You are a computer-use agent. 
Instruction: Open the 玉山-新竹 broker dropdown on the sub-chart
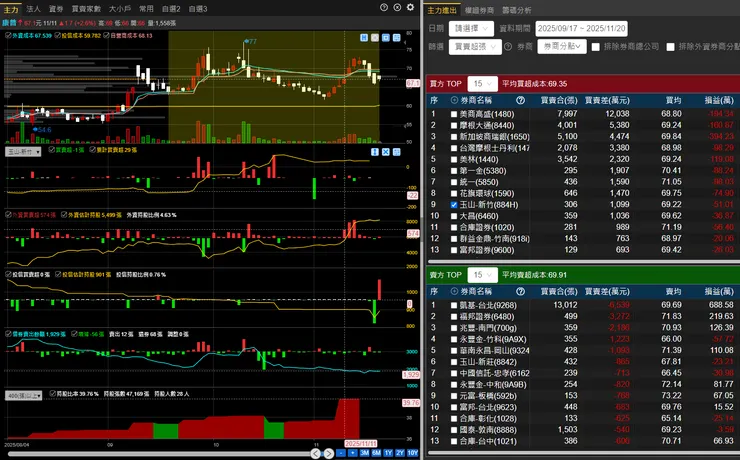pos(23,152)
